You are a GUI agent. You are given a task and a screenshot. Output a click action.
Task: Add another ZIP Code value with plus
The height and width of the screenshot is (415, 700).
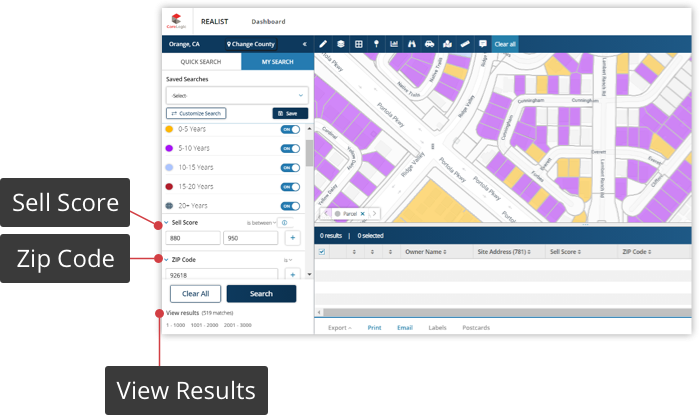(x=292, y=274)
